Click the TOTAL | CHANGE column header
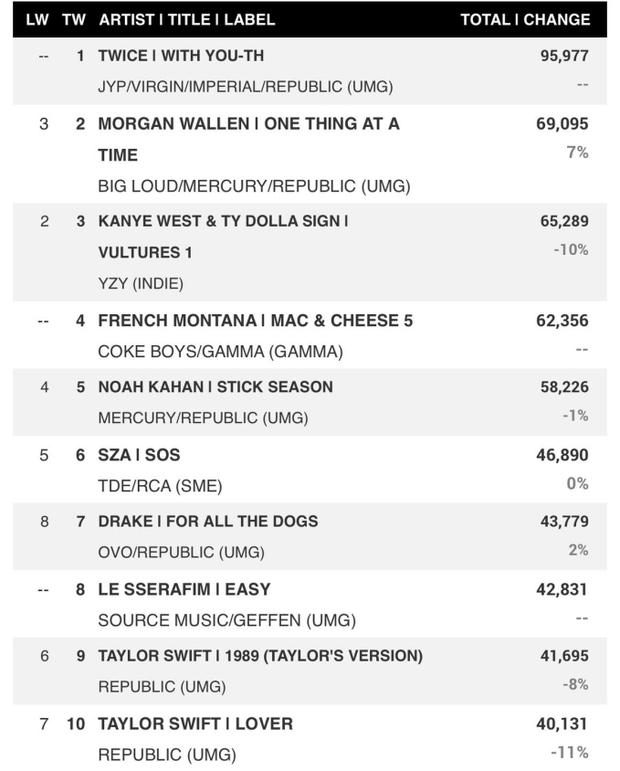The height and width of the screenshot is (771, 620). tap(525, 19)
